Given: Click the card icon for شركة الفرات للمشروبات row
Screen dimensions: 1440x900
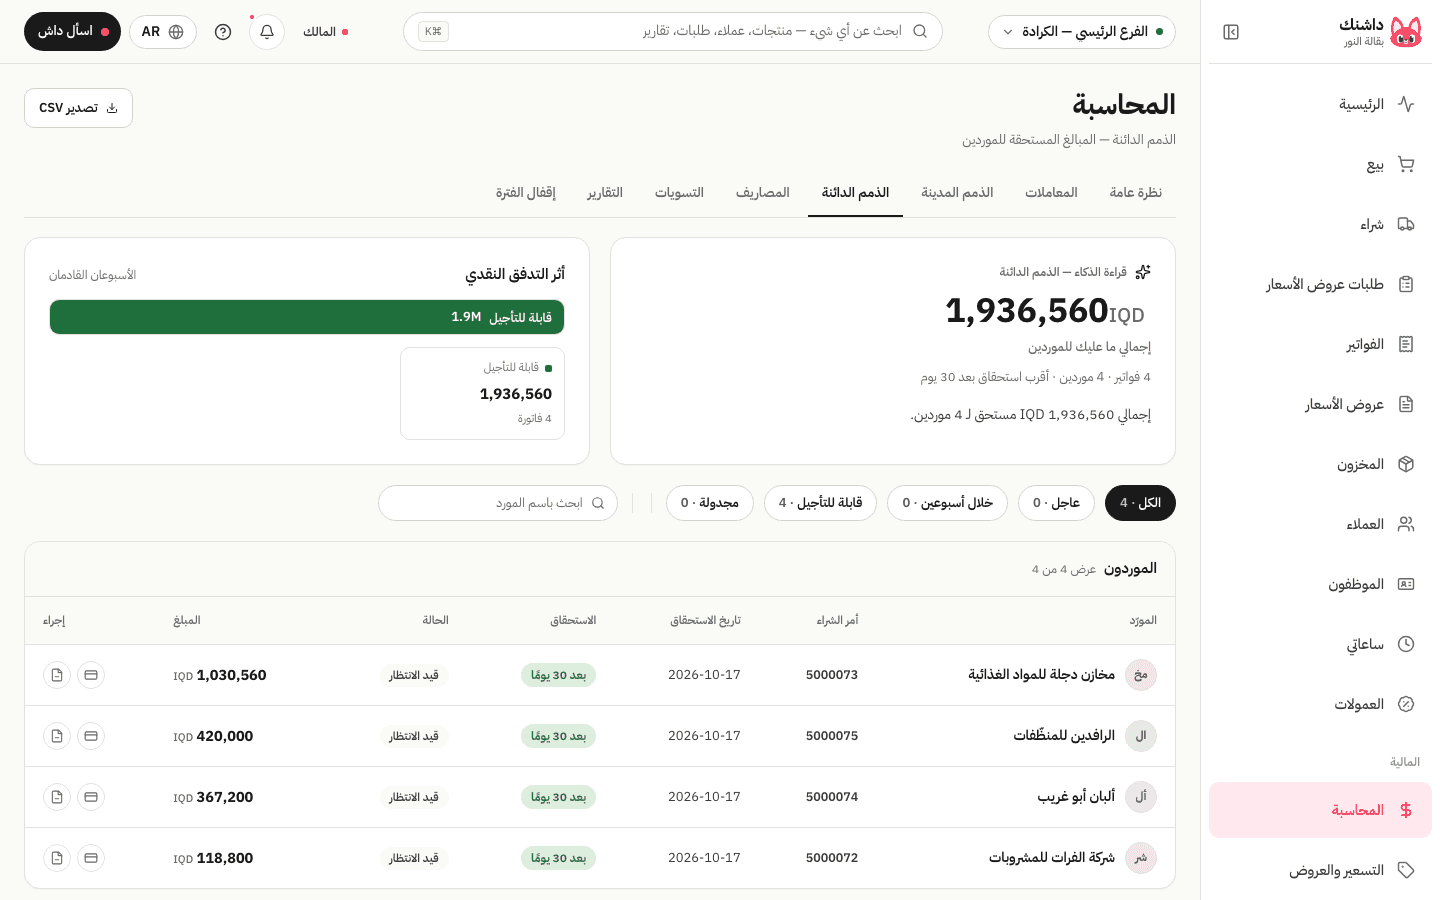Looking at the screenshot, I should point(91,858).
